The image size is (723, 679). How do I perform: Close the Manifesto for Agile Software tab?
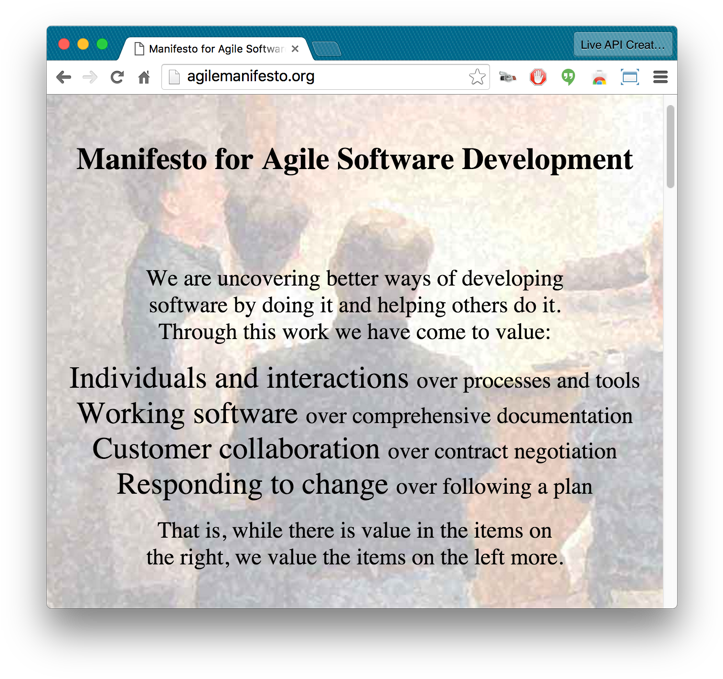coord(295,48)
